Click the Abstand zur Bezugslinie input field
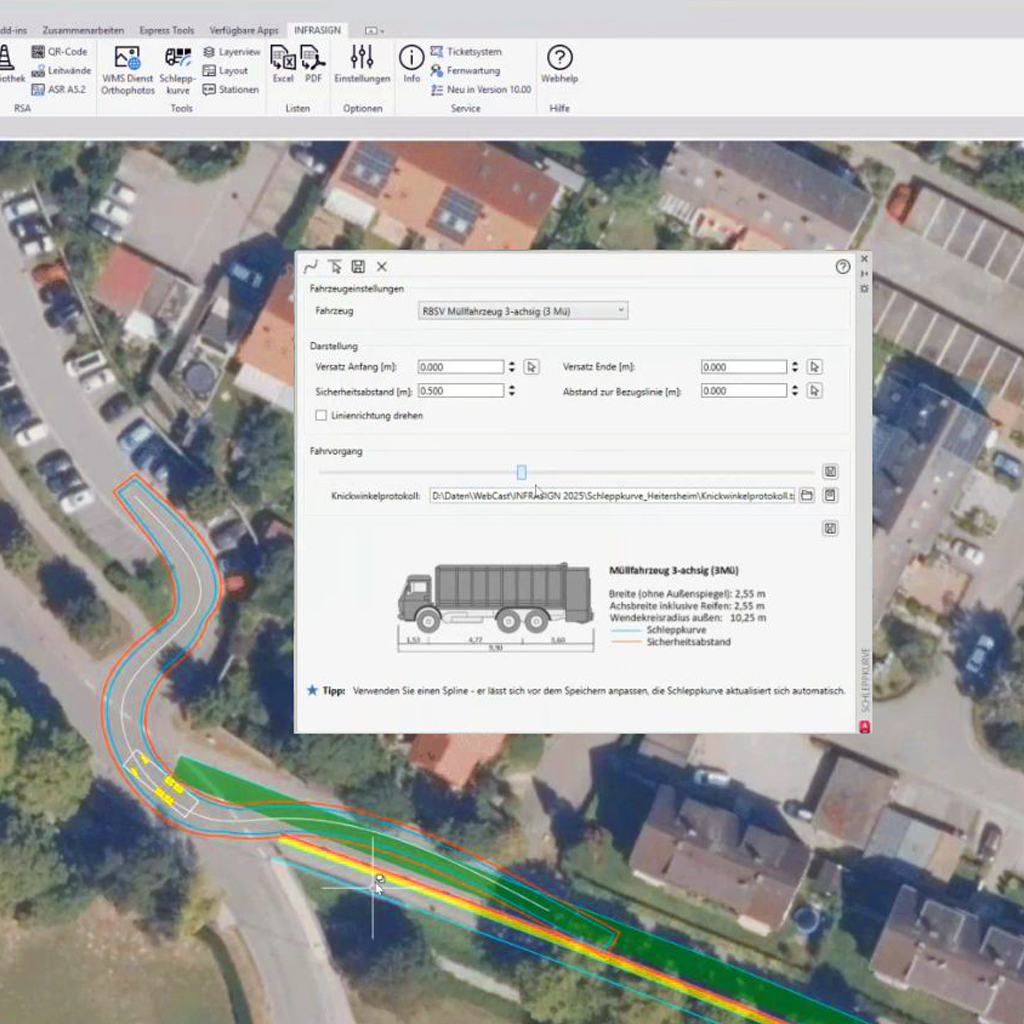Image resolution: width=1024 pixels, height=1024 pixels. 743,391
